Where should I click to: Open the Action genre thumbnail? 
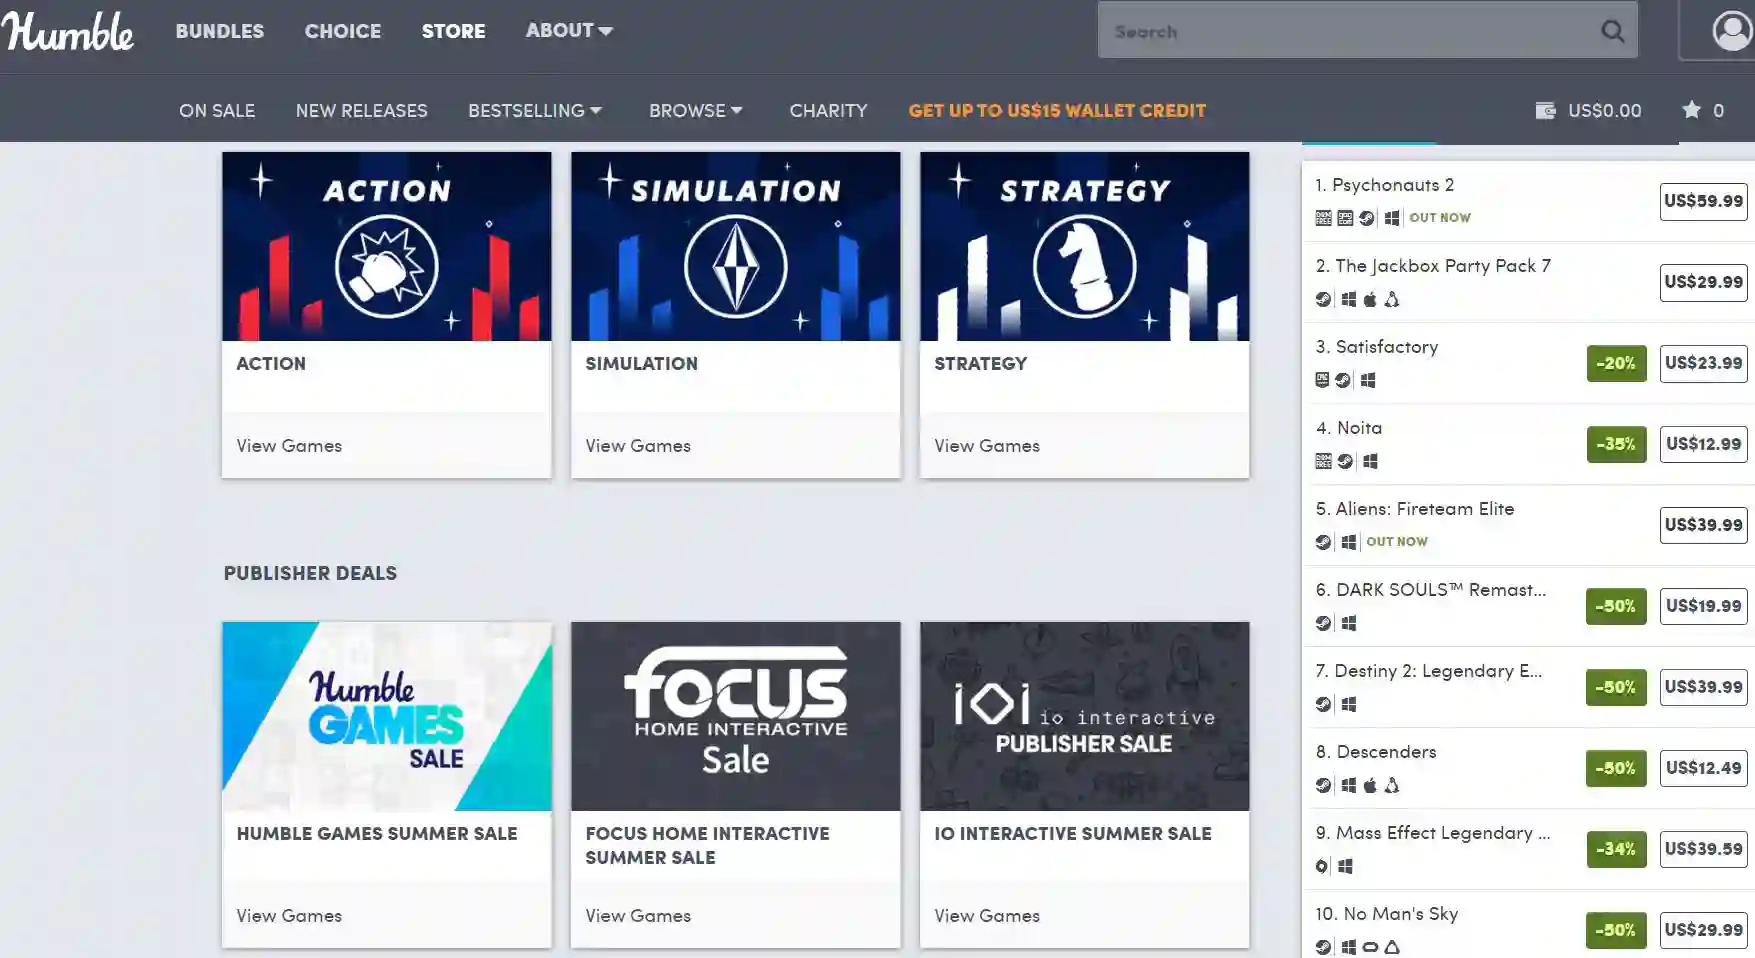tap(387, 246)
